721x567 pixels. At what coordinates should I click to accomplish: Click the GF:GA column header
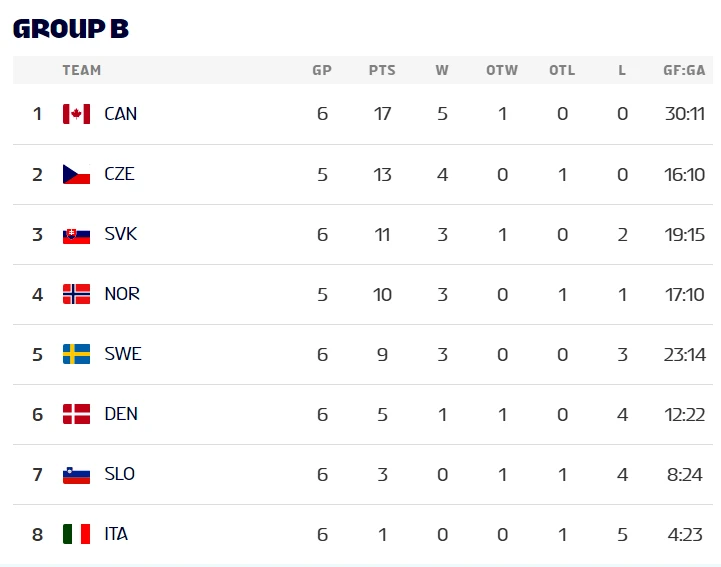684,70
